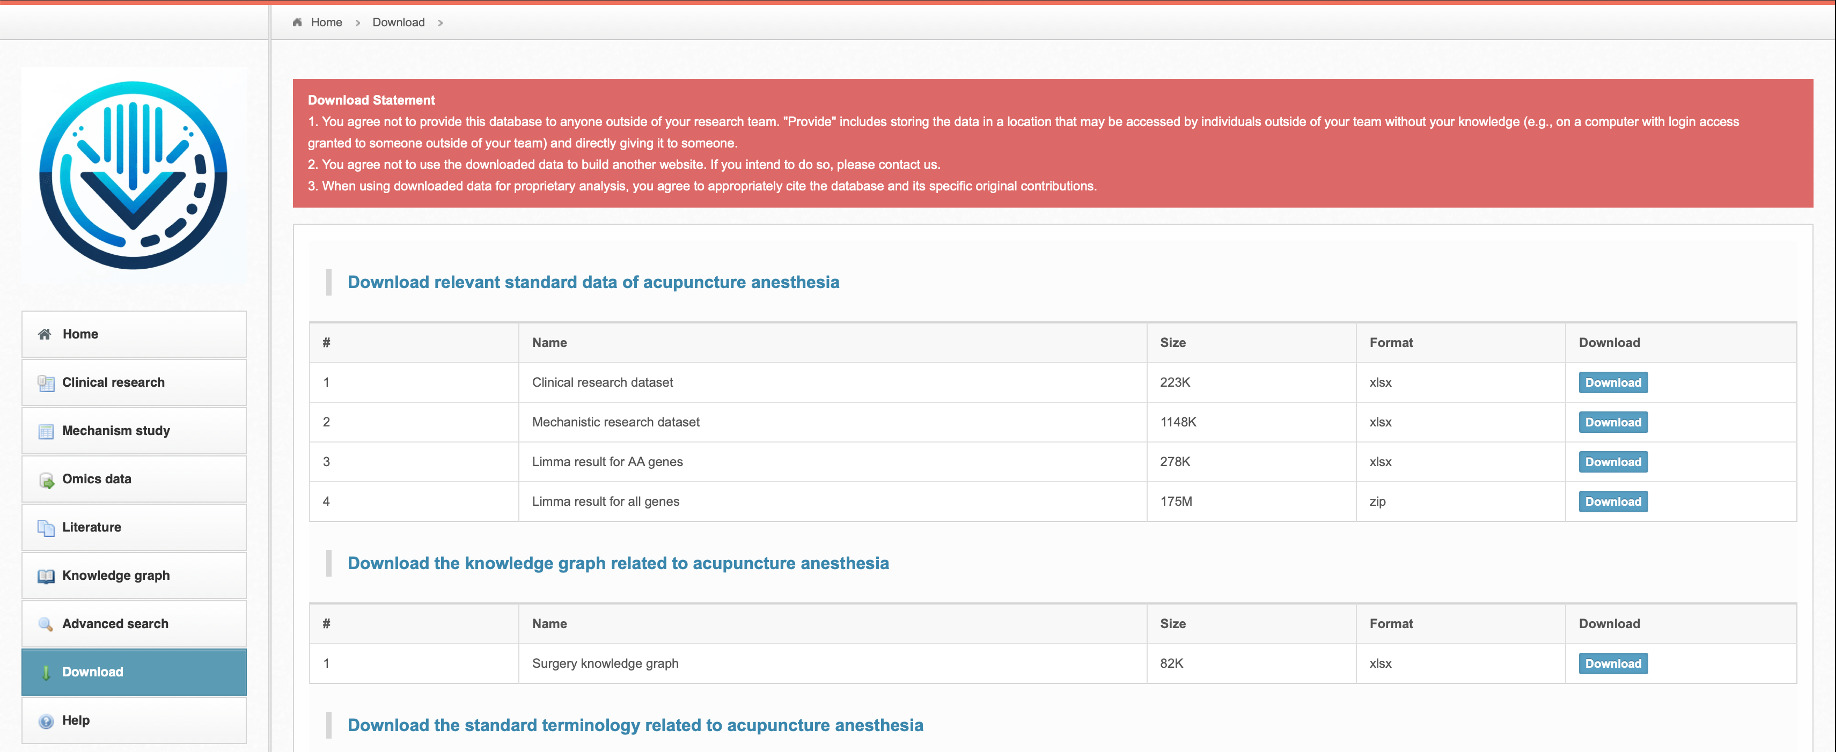
Task: Download the Clinical research dataset
Action: (1612, 383)
